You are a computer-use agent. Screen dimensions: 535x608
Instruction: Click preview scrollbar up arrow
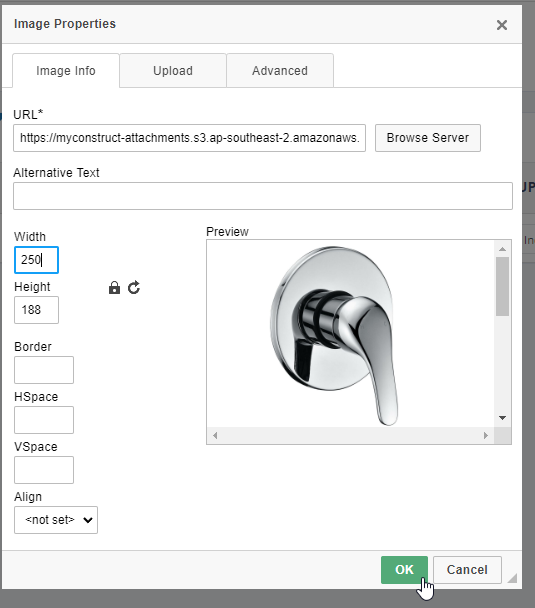(502, 249)
